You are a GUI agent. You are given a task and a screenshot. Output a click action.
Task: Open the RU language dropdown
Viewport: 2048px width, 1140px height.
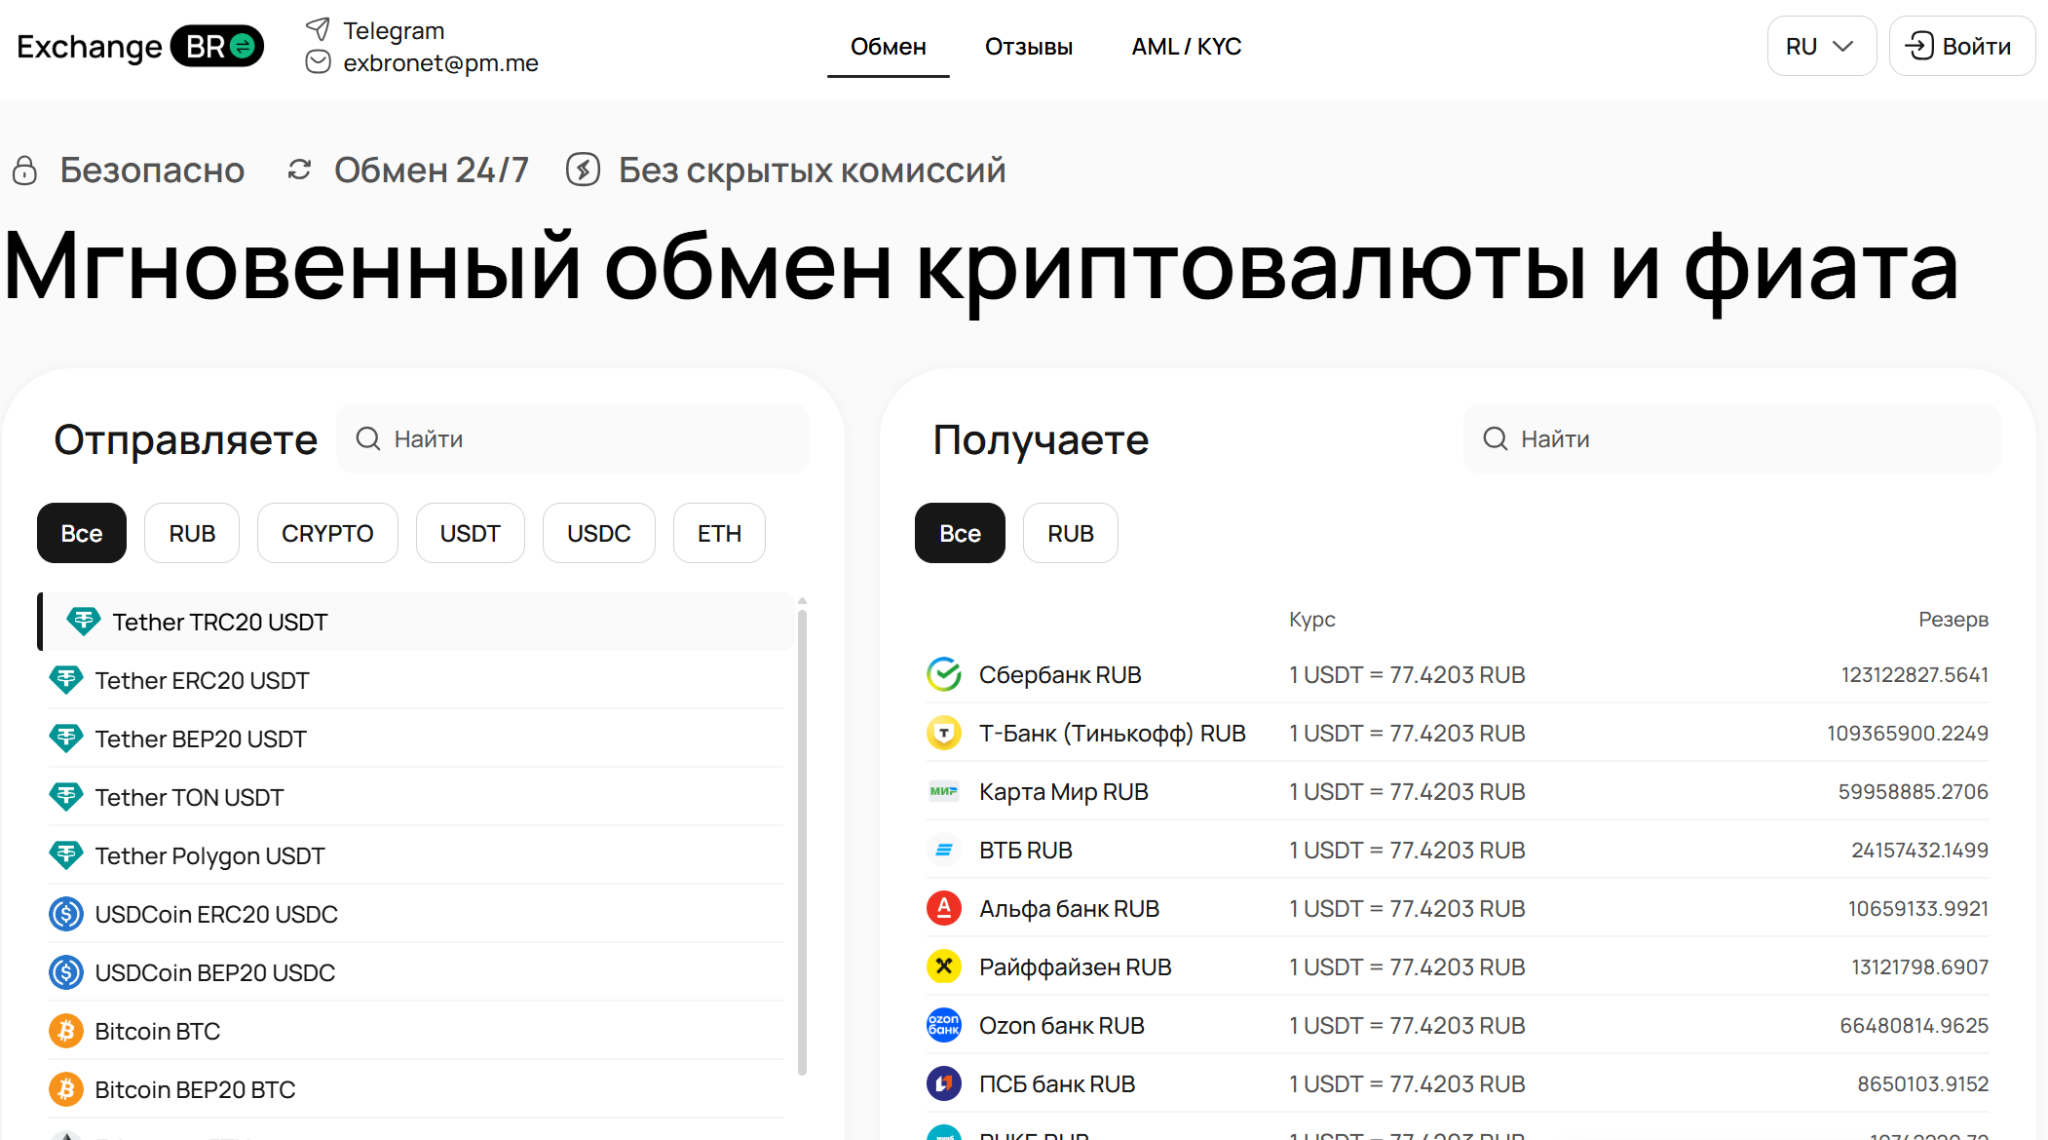coord(1820,46)
